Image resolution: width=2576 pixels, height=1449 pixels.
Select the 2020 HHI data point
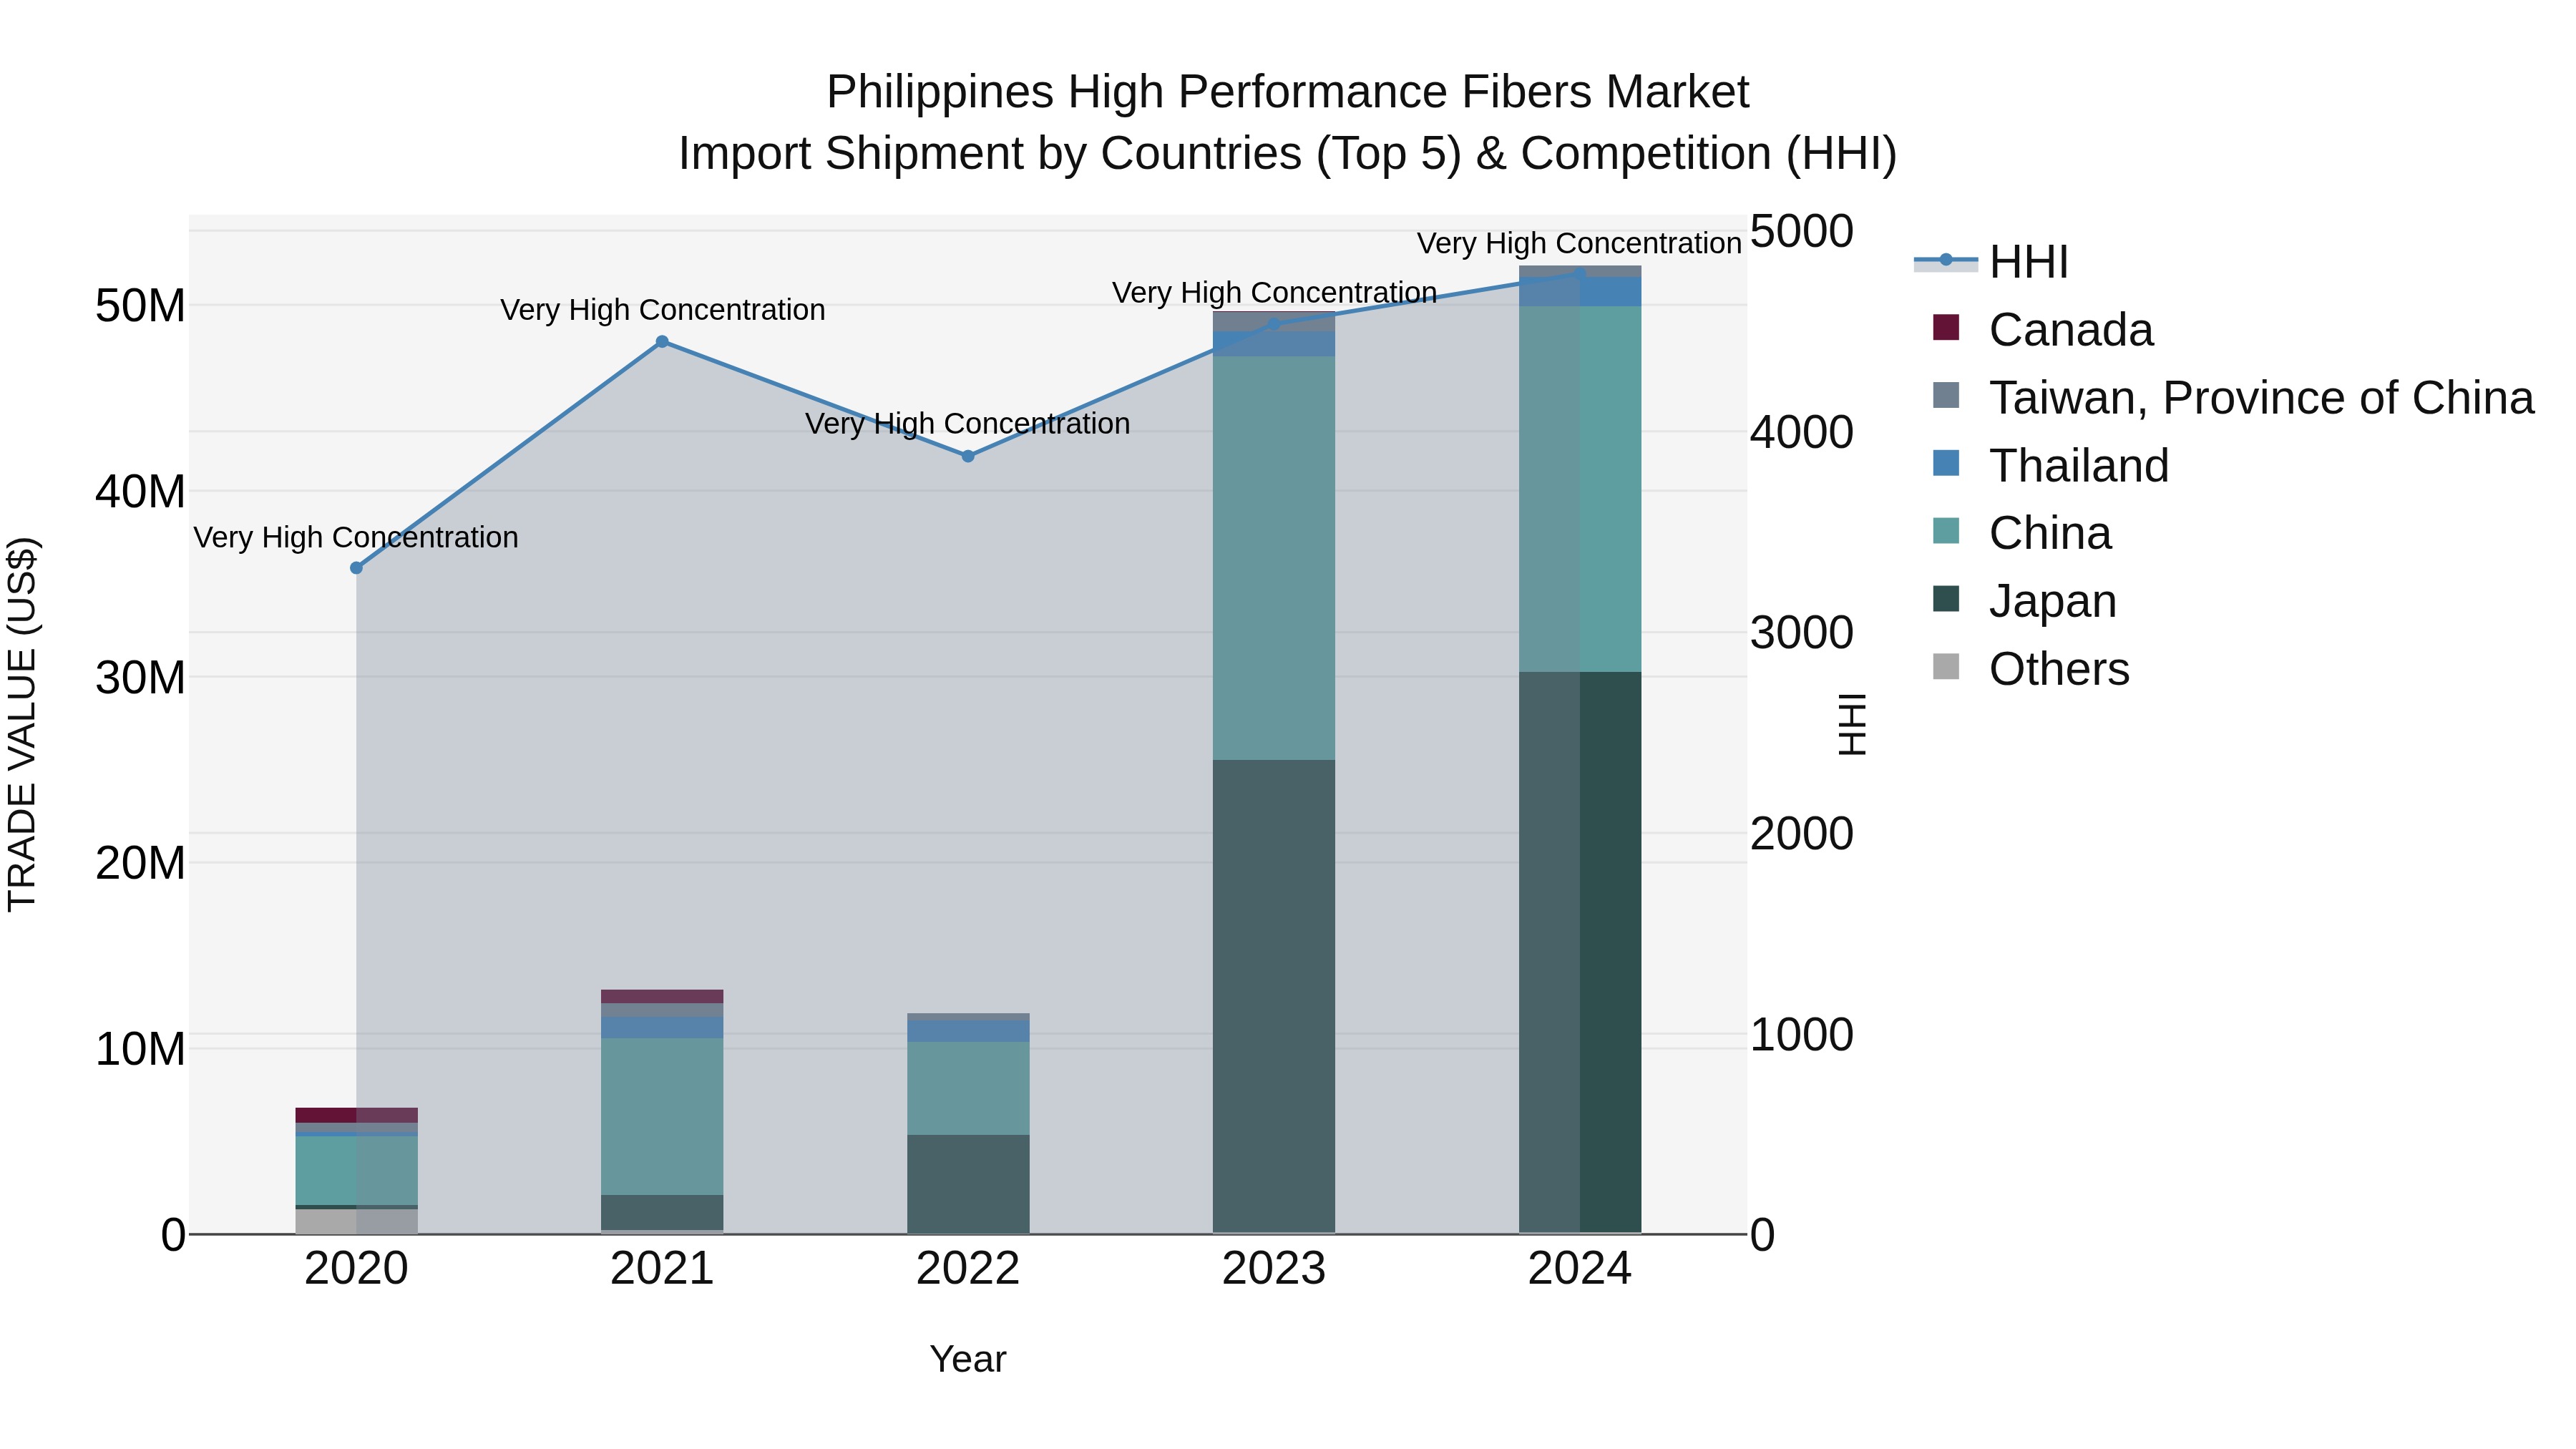click(356, 568)
